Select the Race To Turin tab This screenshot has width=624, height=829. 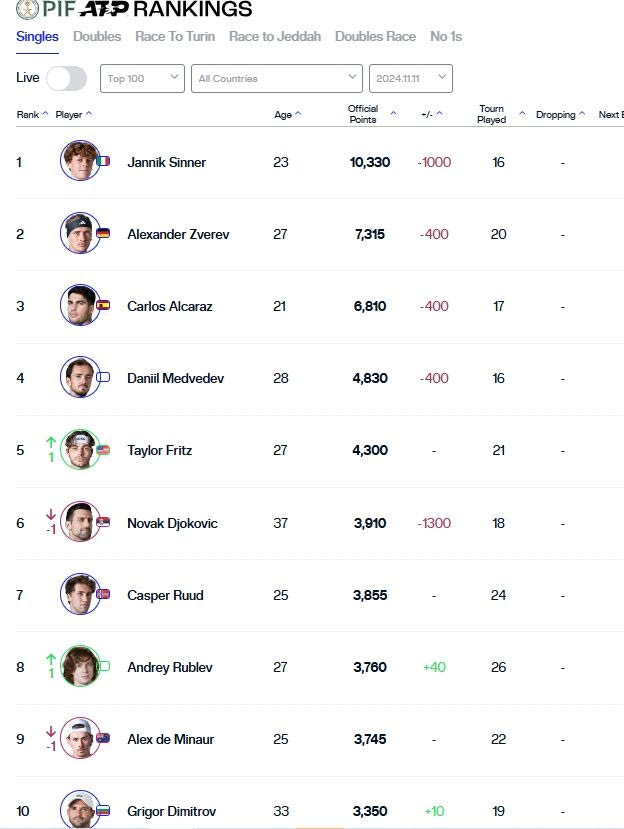tap(175, 36)
